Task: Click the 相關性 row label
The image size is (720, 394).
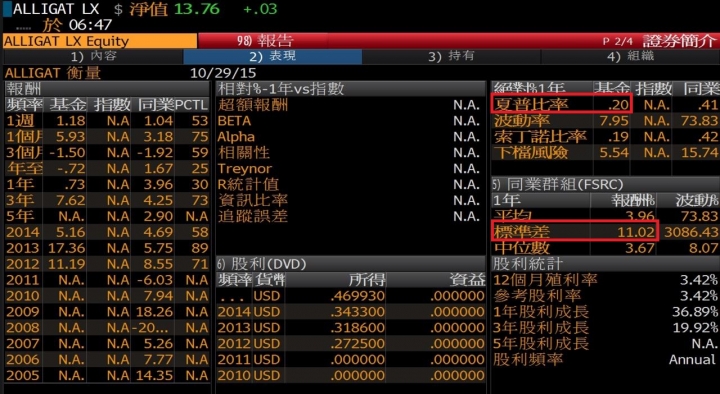Action: 243,152
